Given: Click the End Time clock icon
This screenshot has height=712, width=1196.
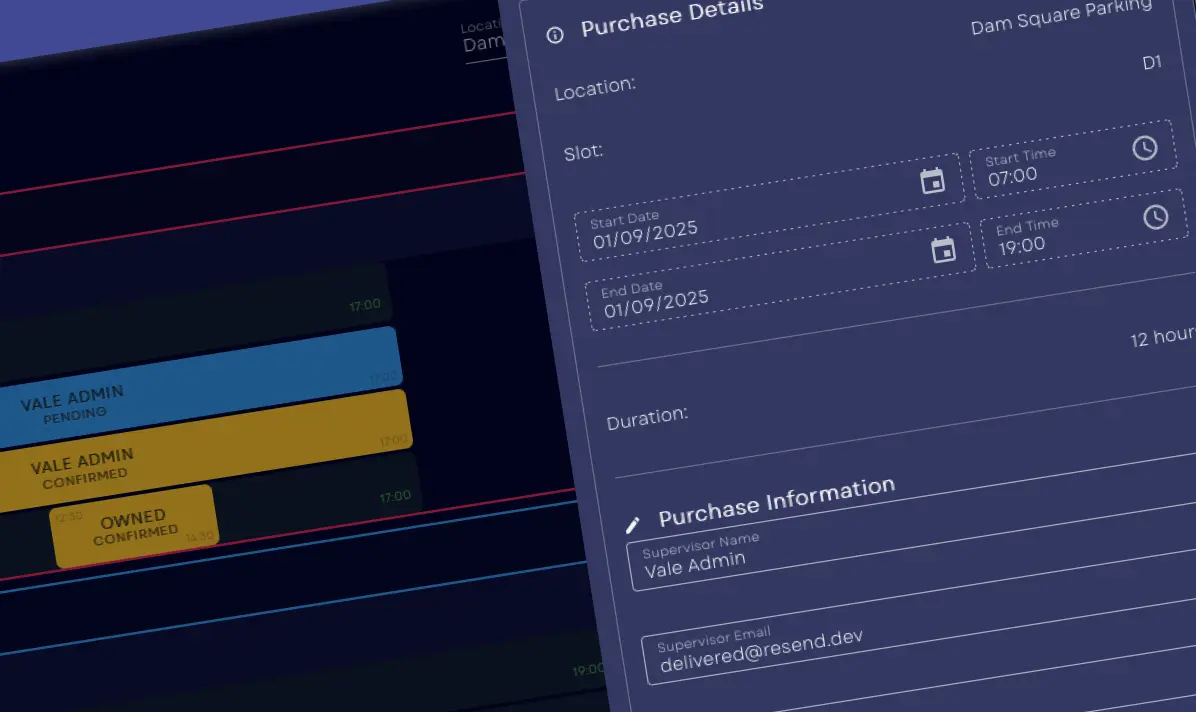Looking at the screenshot, I should pyautogui.click(x=1155, y=217).
